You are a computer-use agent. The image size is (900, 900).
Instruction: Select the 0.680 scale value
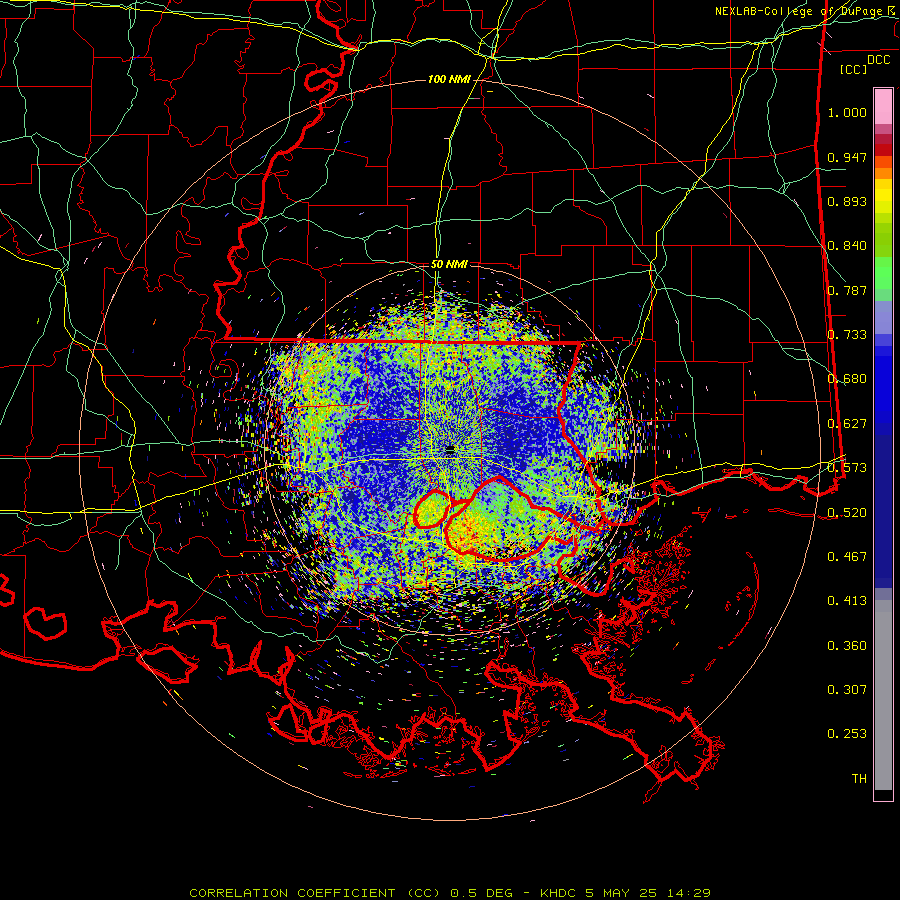(847, 379)
